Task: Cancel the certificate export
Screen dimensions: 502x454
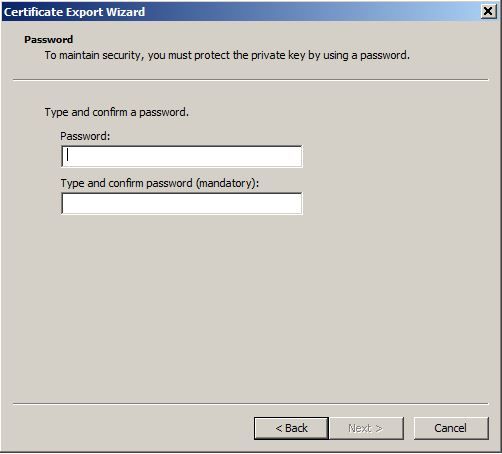Action: click(451, 428)
